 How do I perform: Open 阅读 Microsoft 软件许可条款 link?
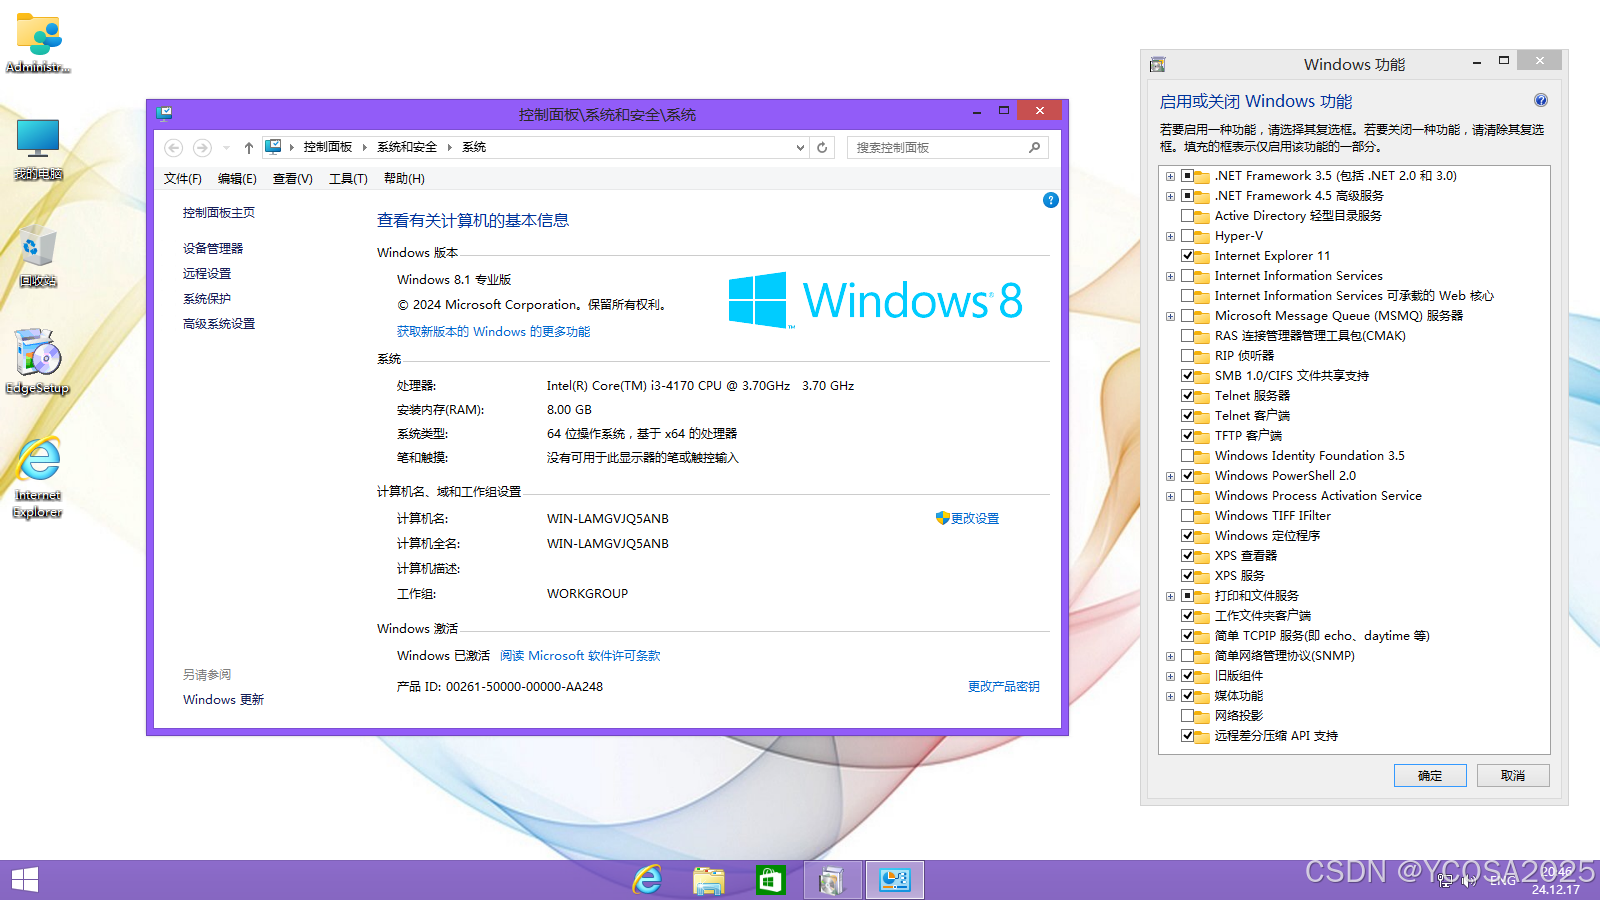pyautogui.click(x=580, y=656)
